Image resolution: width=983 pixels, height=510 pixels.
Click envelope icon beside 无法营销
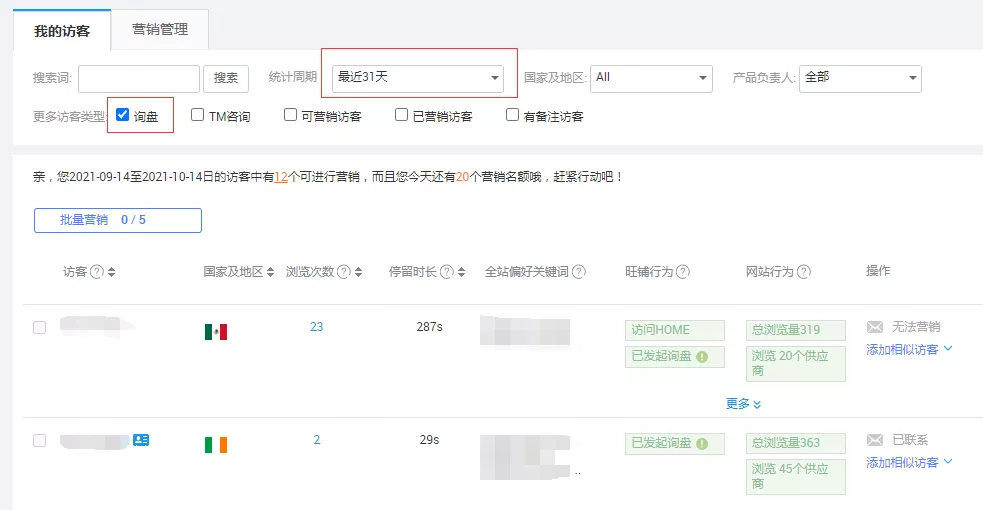875,327
